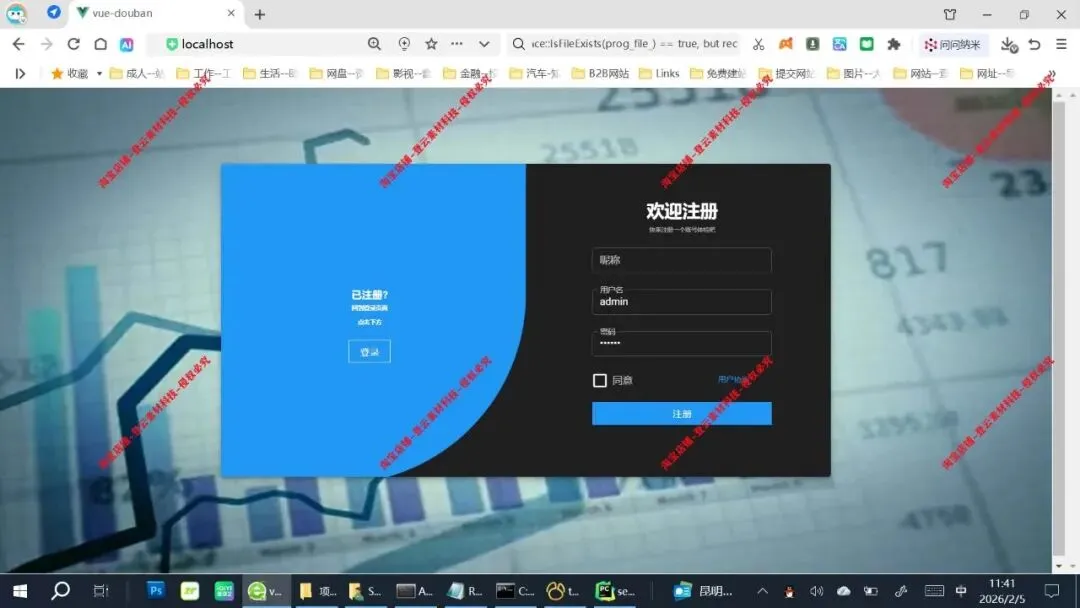Viewport: 1080px width, 608px height.
Task: Click the volume speaker tray icon
Action: coord(816,591)
